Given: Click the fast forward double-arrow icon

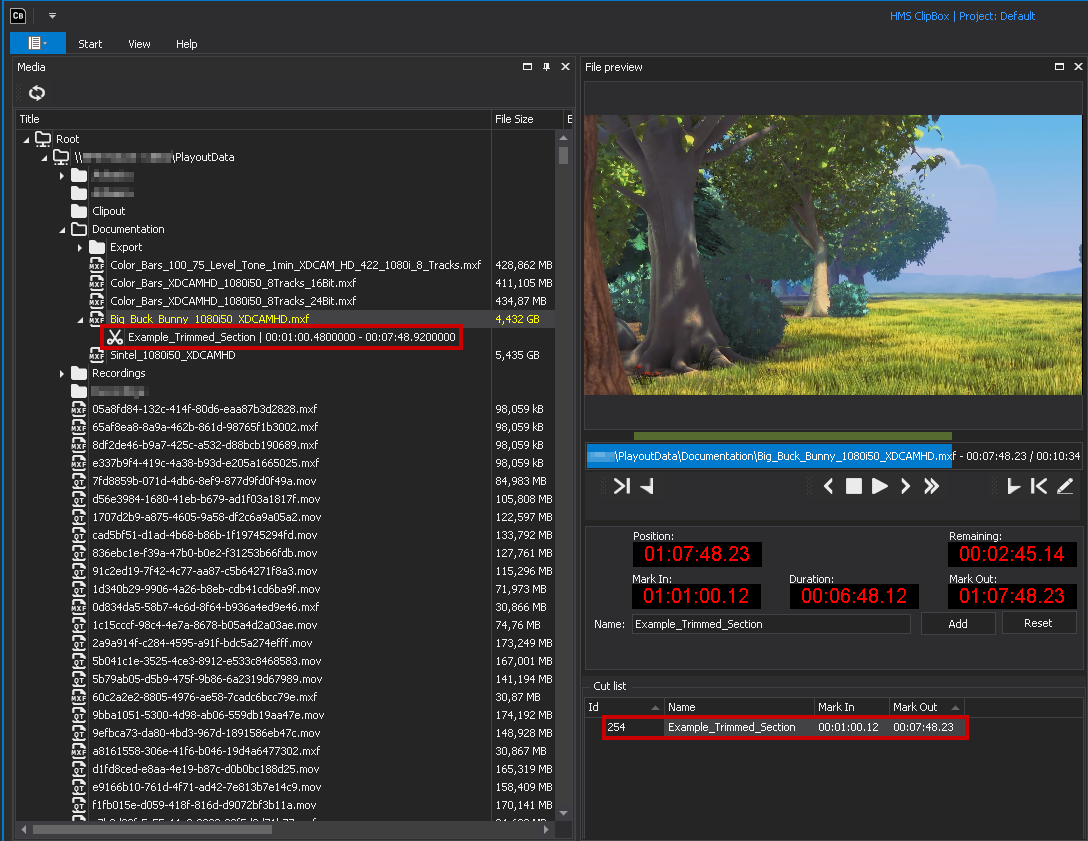Looking at the screenshot, I should coord(932,486).
